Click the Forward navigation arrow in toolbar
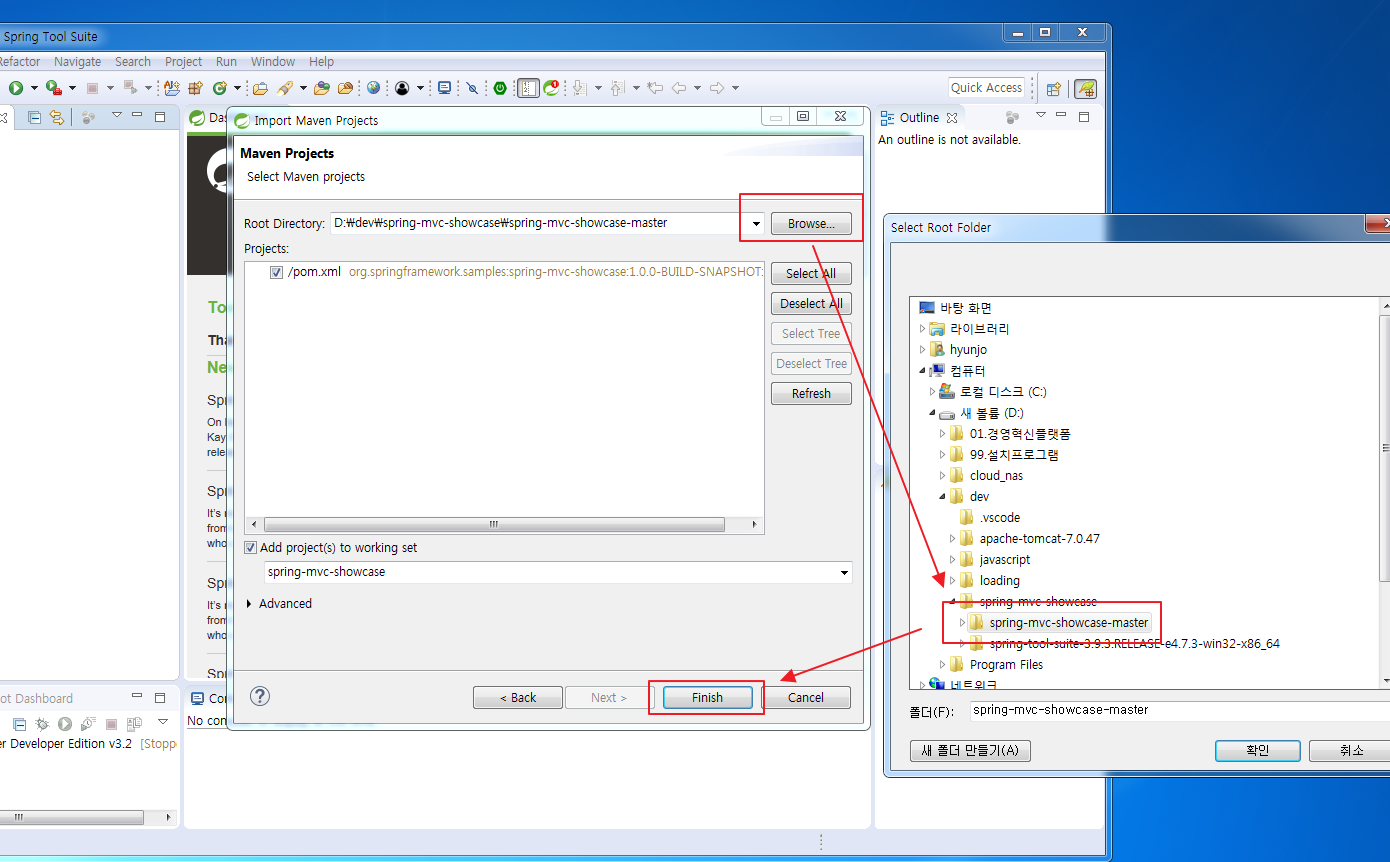The width and height of the screenshot is (1390, 862). click(x=717, y=88)
